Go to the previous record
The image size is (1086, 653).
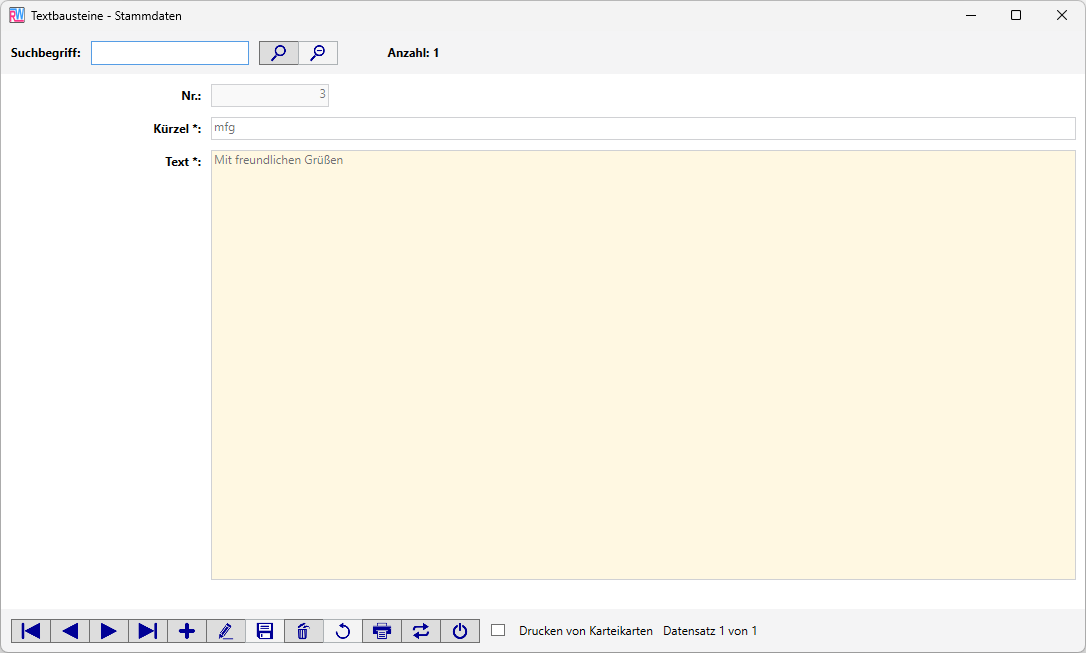point(70,631)
